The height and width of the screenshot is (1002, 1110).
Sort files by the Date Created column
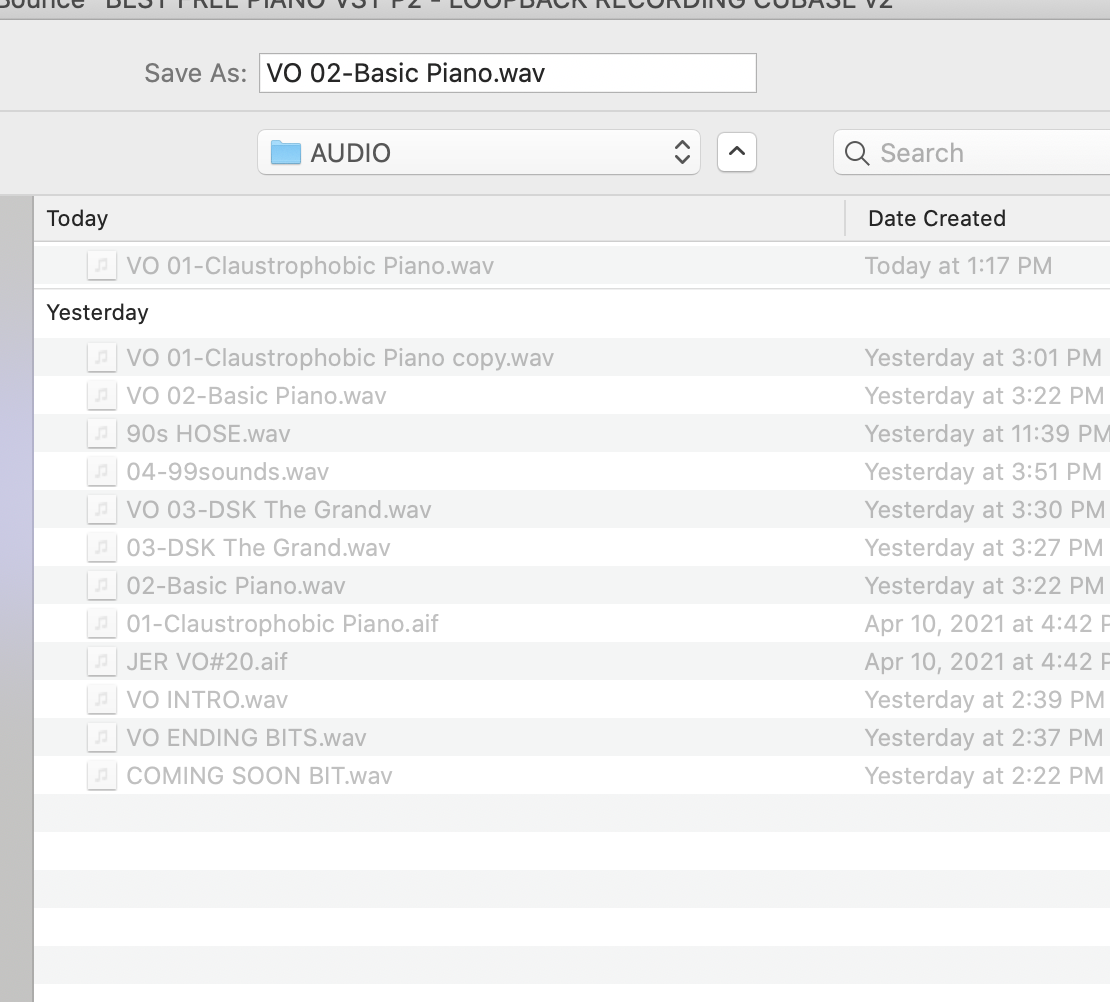[936, 218]
